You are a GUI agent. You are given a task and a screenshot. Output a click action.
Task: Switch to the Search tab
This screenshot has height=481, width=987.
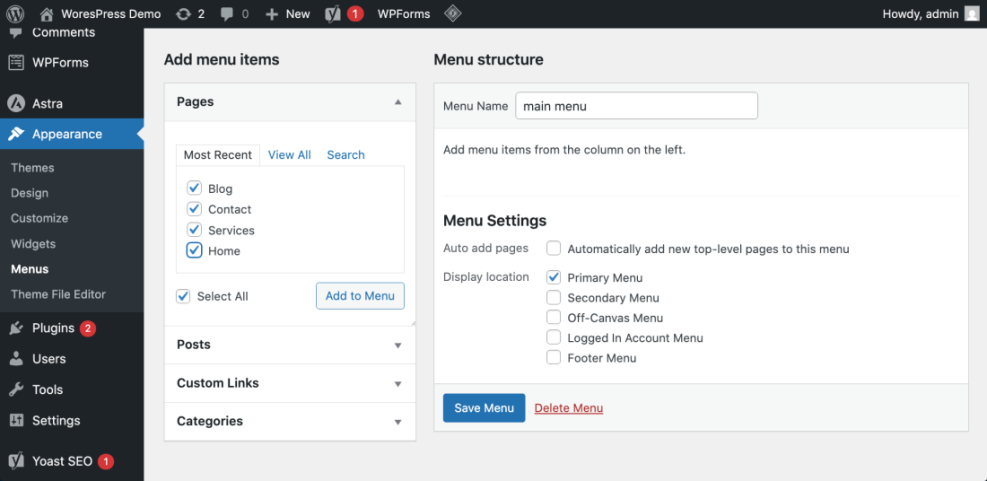coord(346,155)
